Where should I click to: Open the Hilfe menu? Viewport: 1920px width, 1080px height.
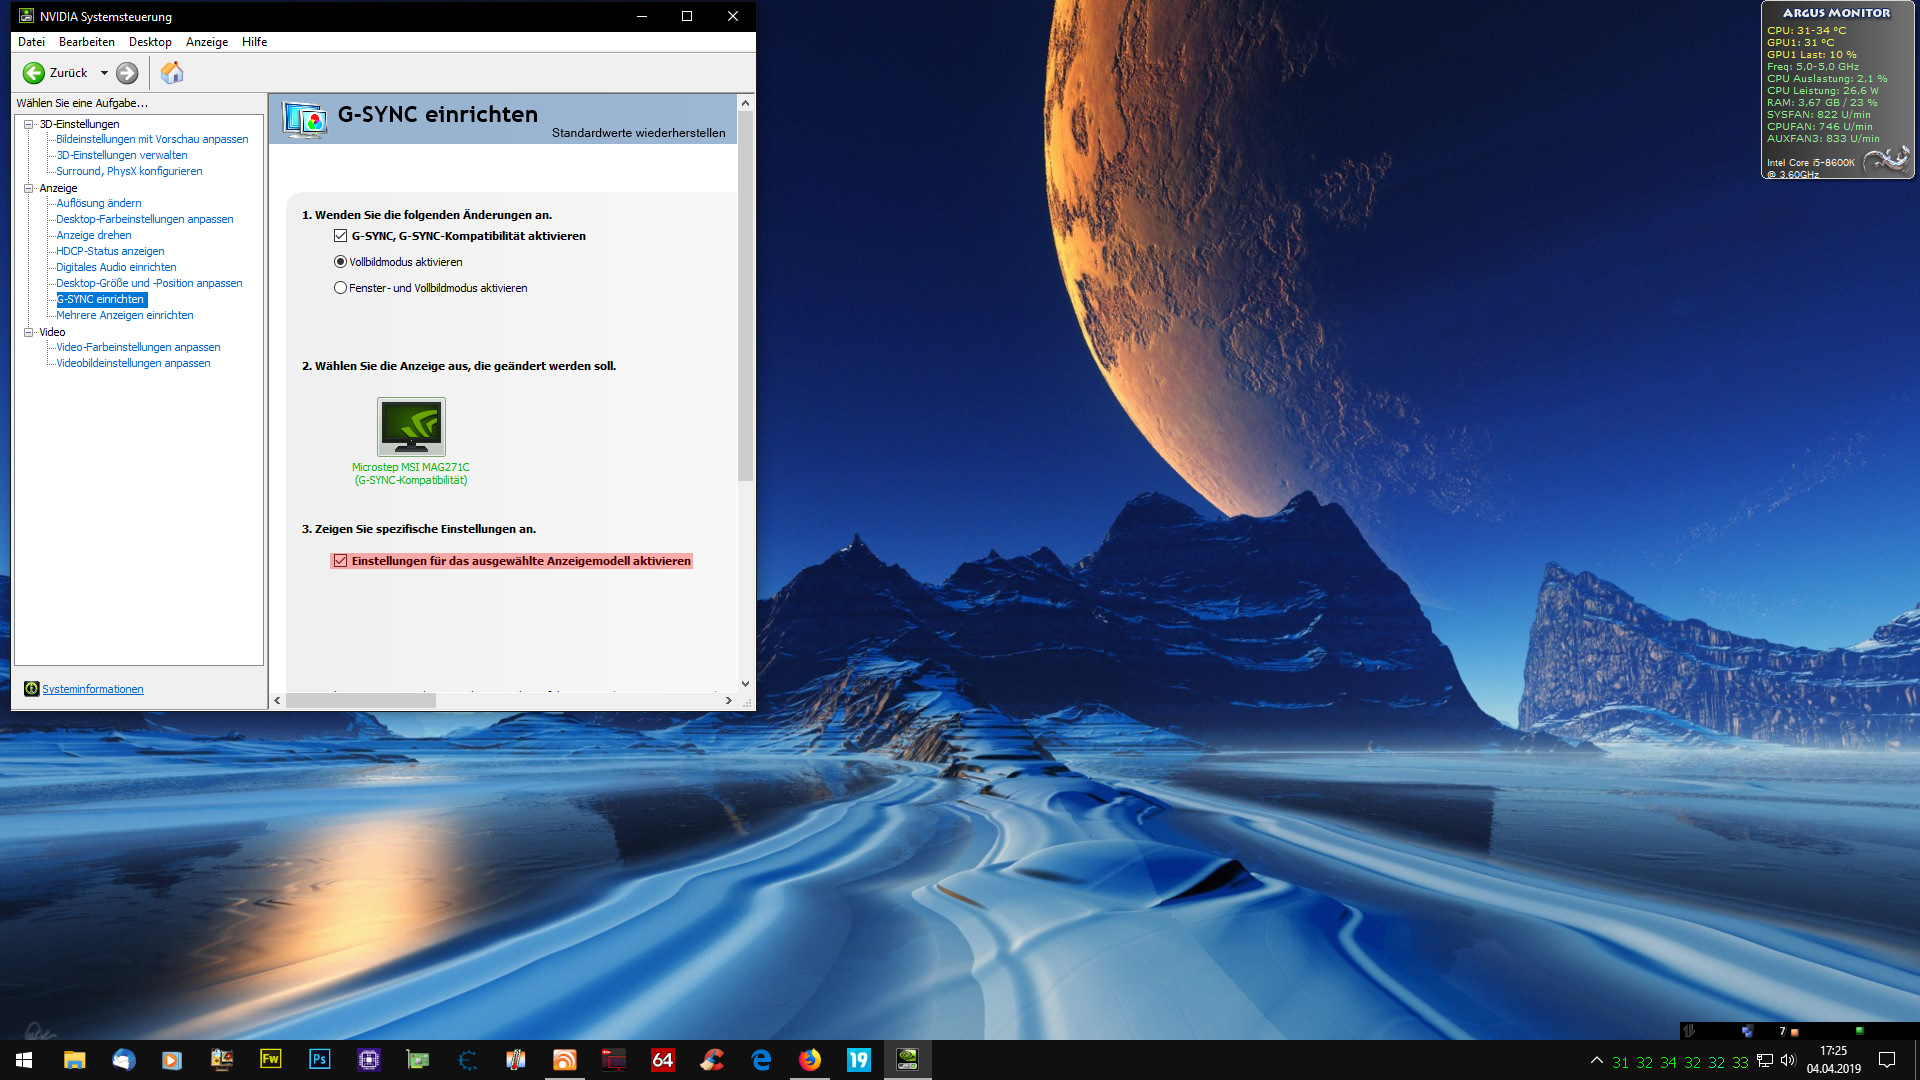254,42
